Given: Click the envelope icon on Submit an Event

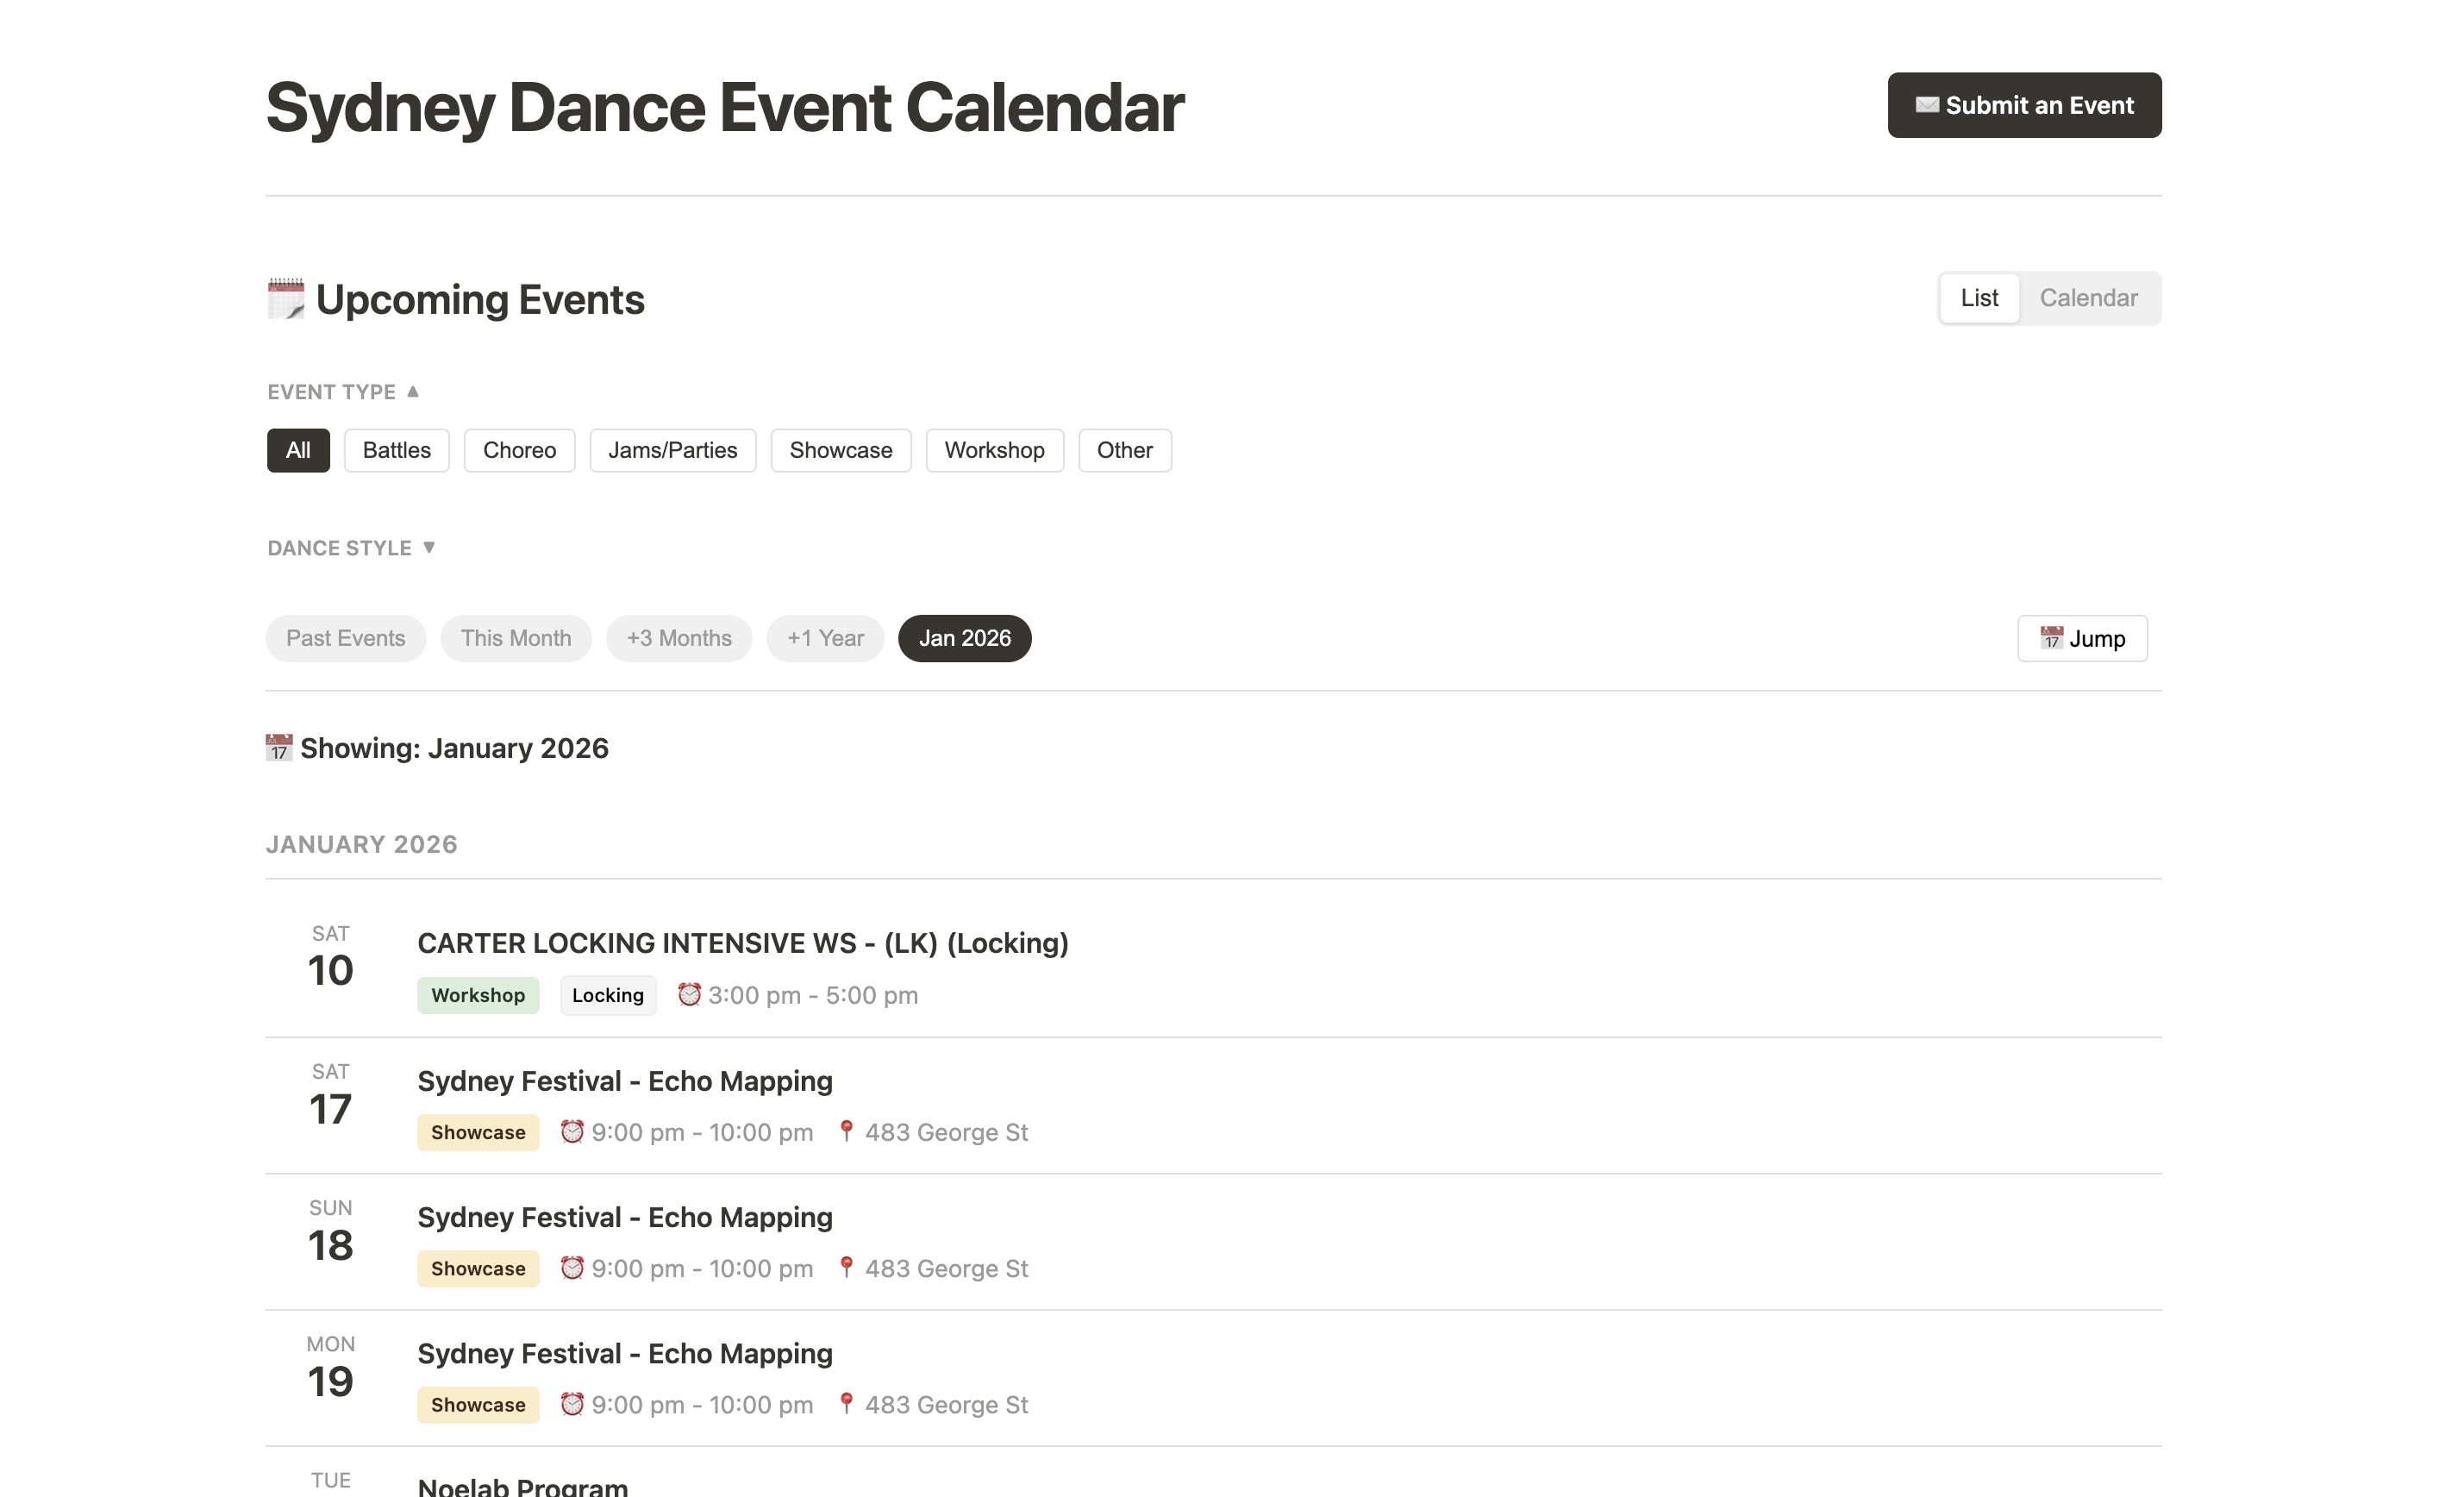Looking at the screenshot, I should (1927, 105).
